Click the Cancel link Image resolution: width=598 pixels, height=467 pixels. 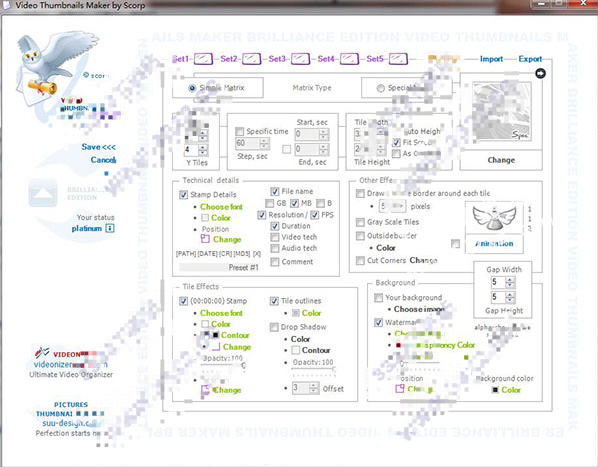(x=103, y=160)
